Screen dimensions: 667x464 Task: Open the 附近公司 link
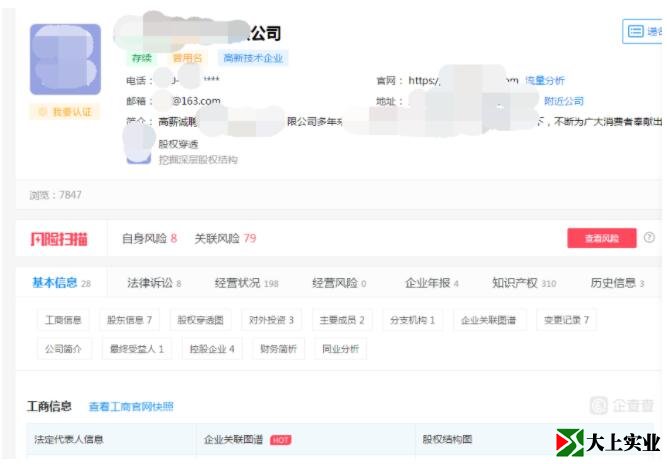tap(563, 101)
